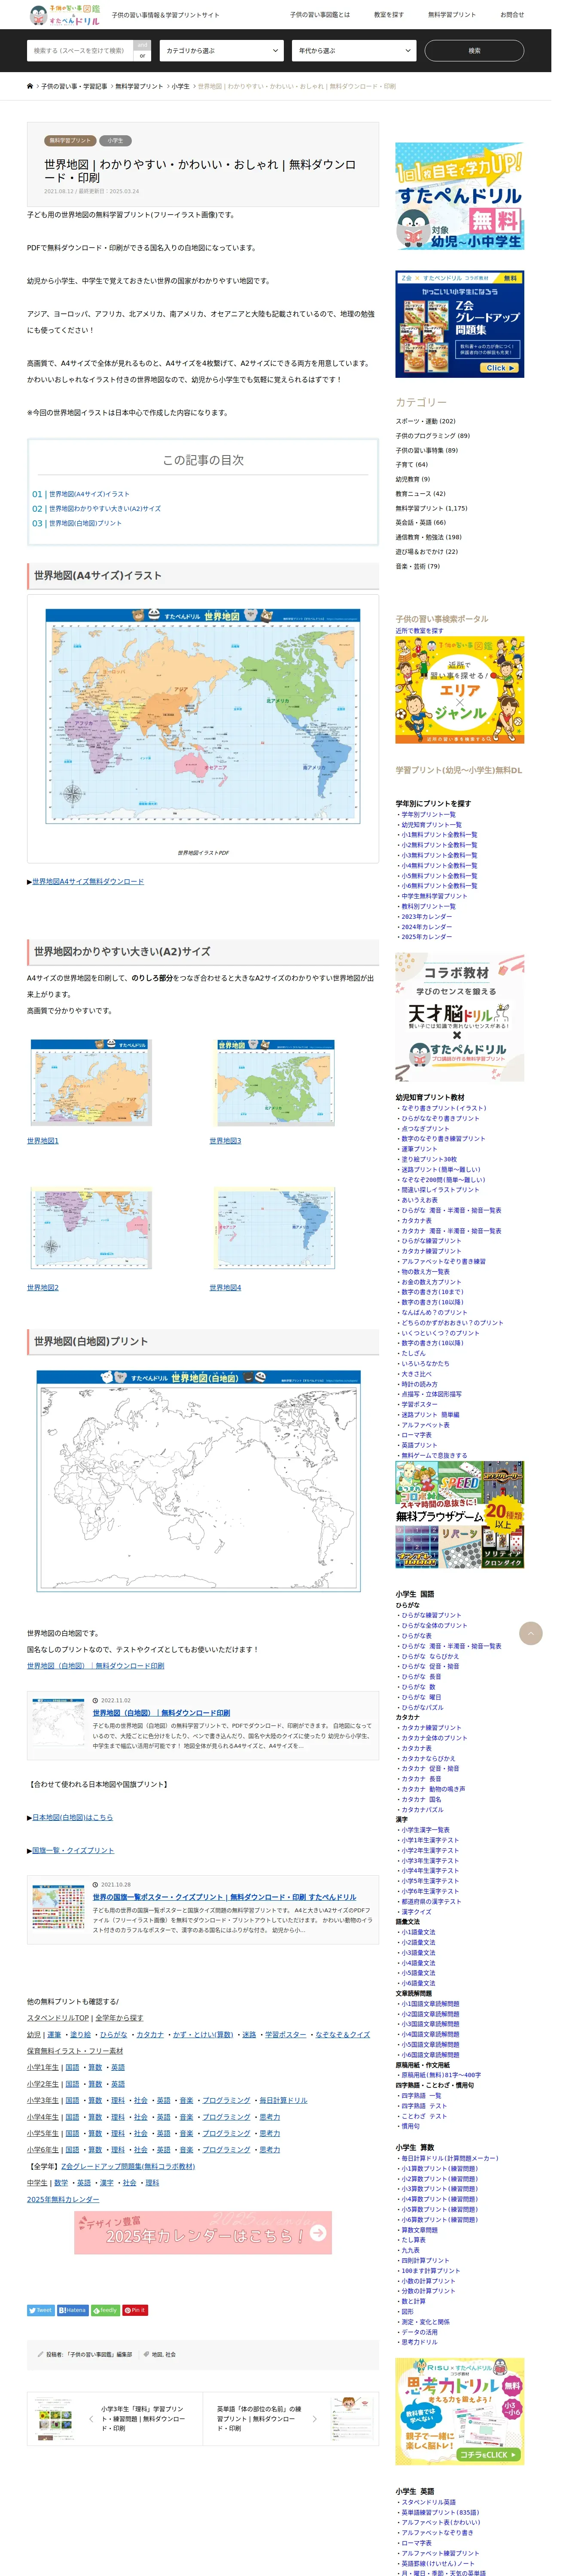Click the スポーツ・運動 (202) category
This screenshot has height=2576, width=587.
[425, 421]
